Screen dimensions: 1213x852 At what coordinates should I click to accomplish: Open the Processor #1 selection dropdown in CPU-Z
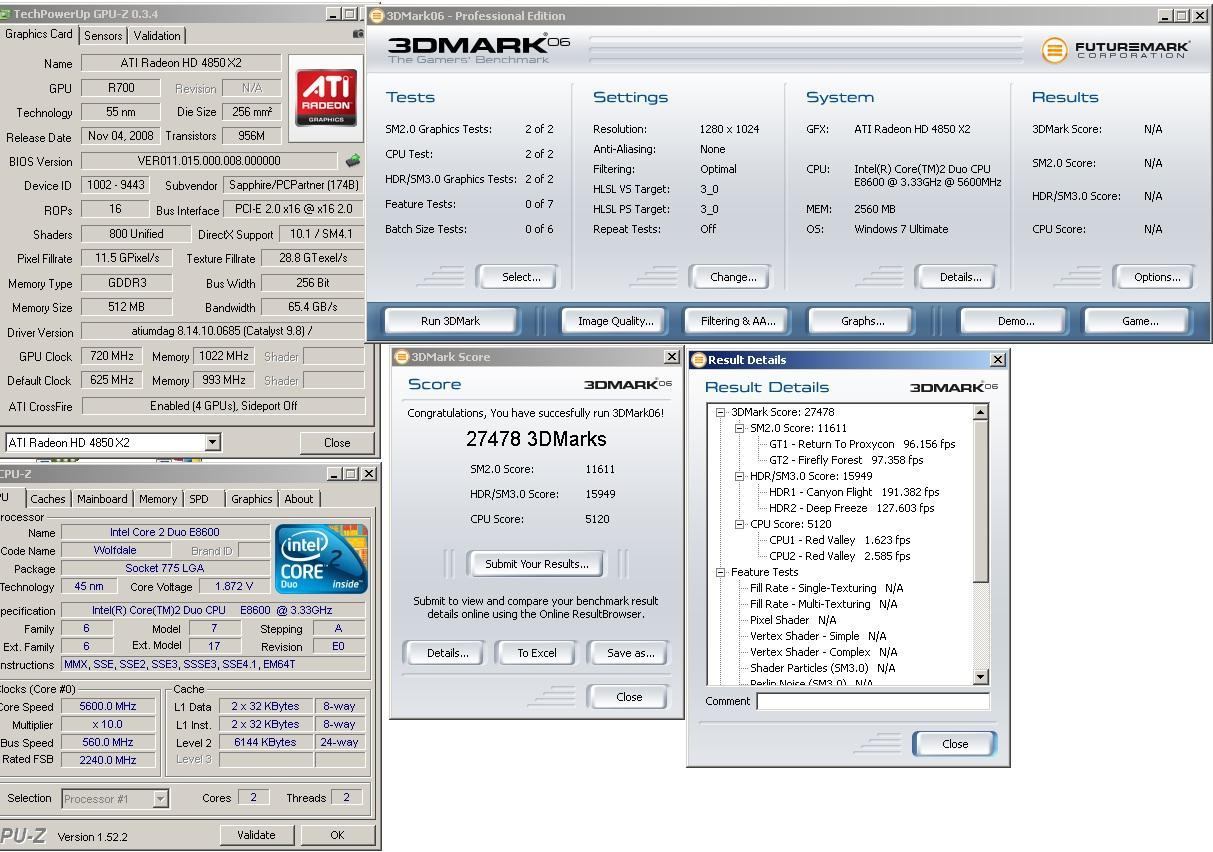(x=160, y=798)
